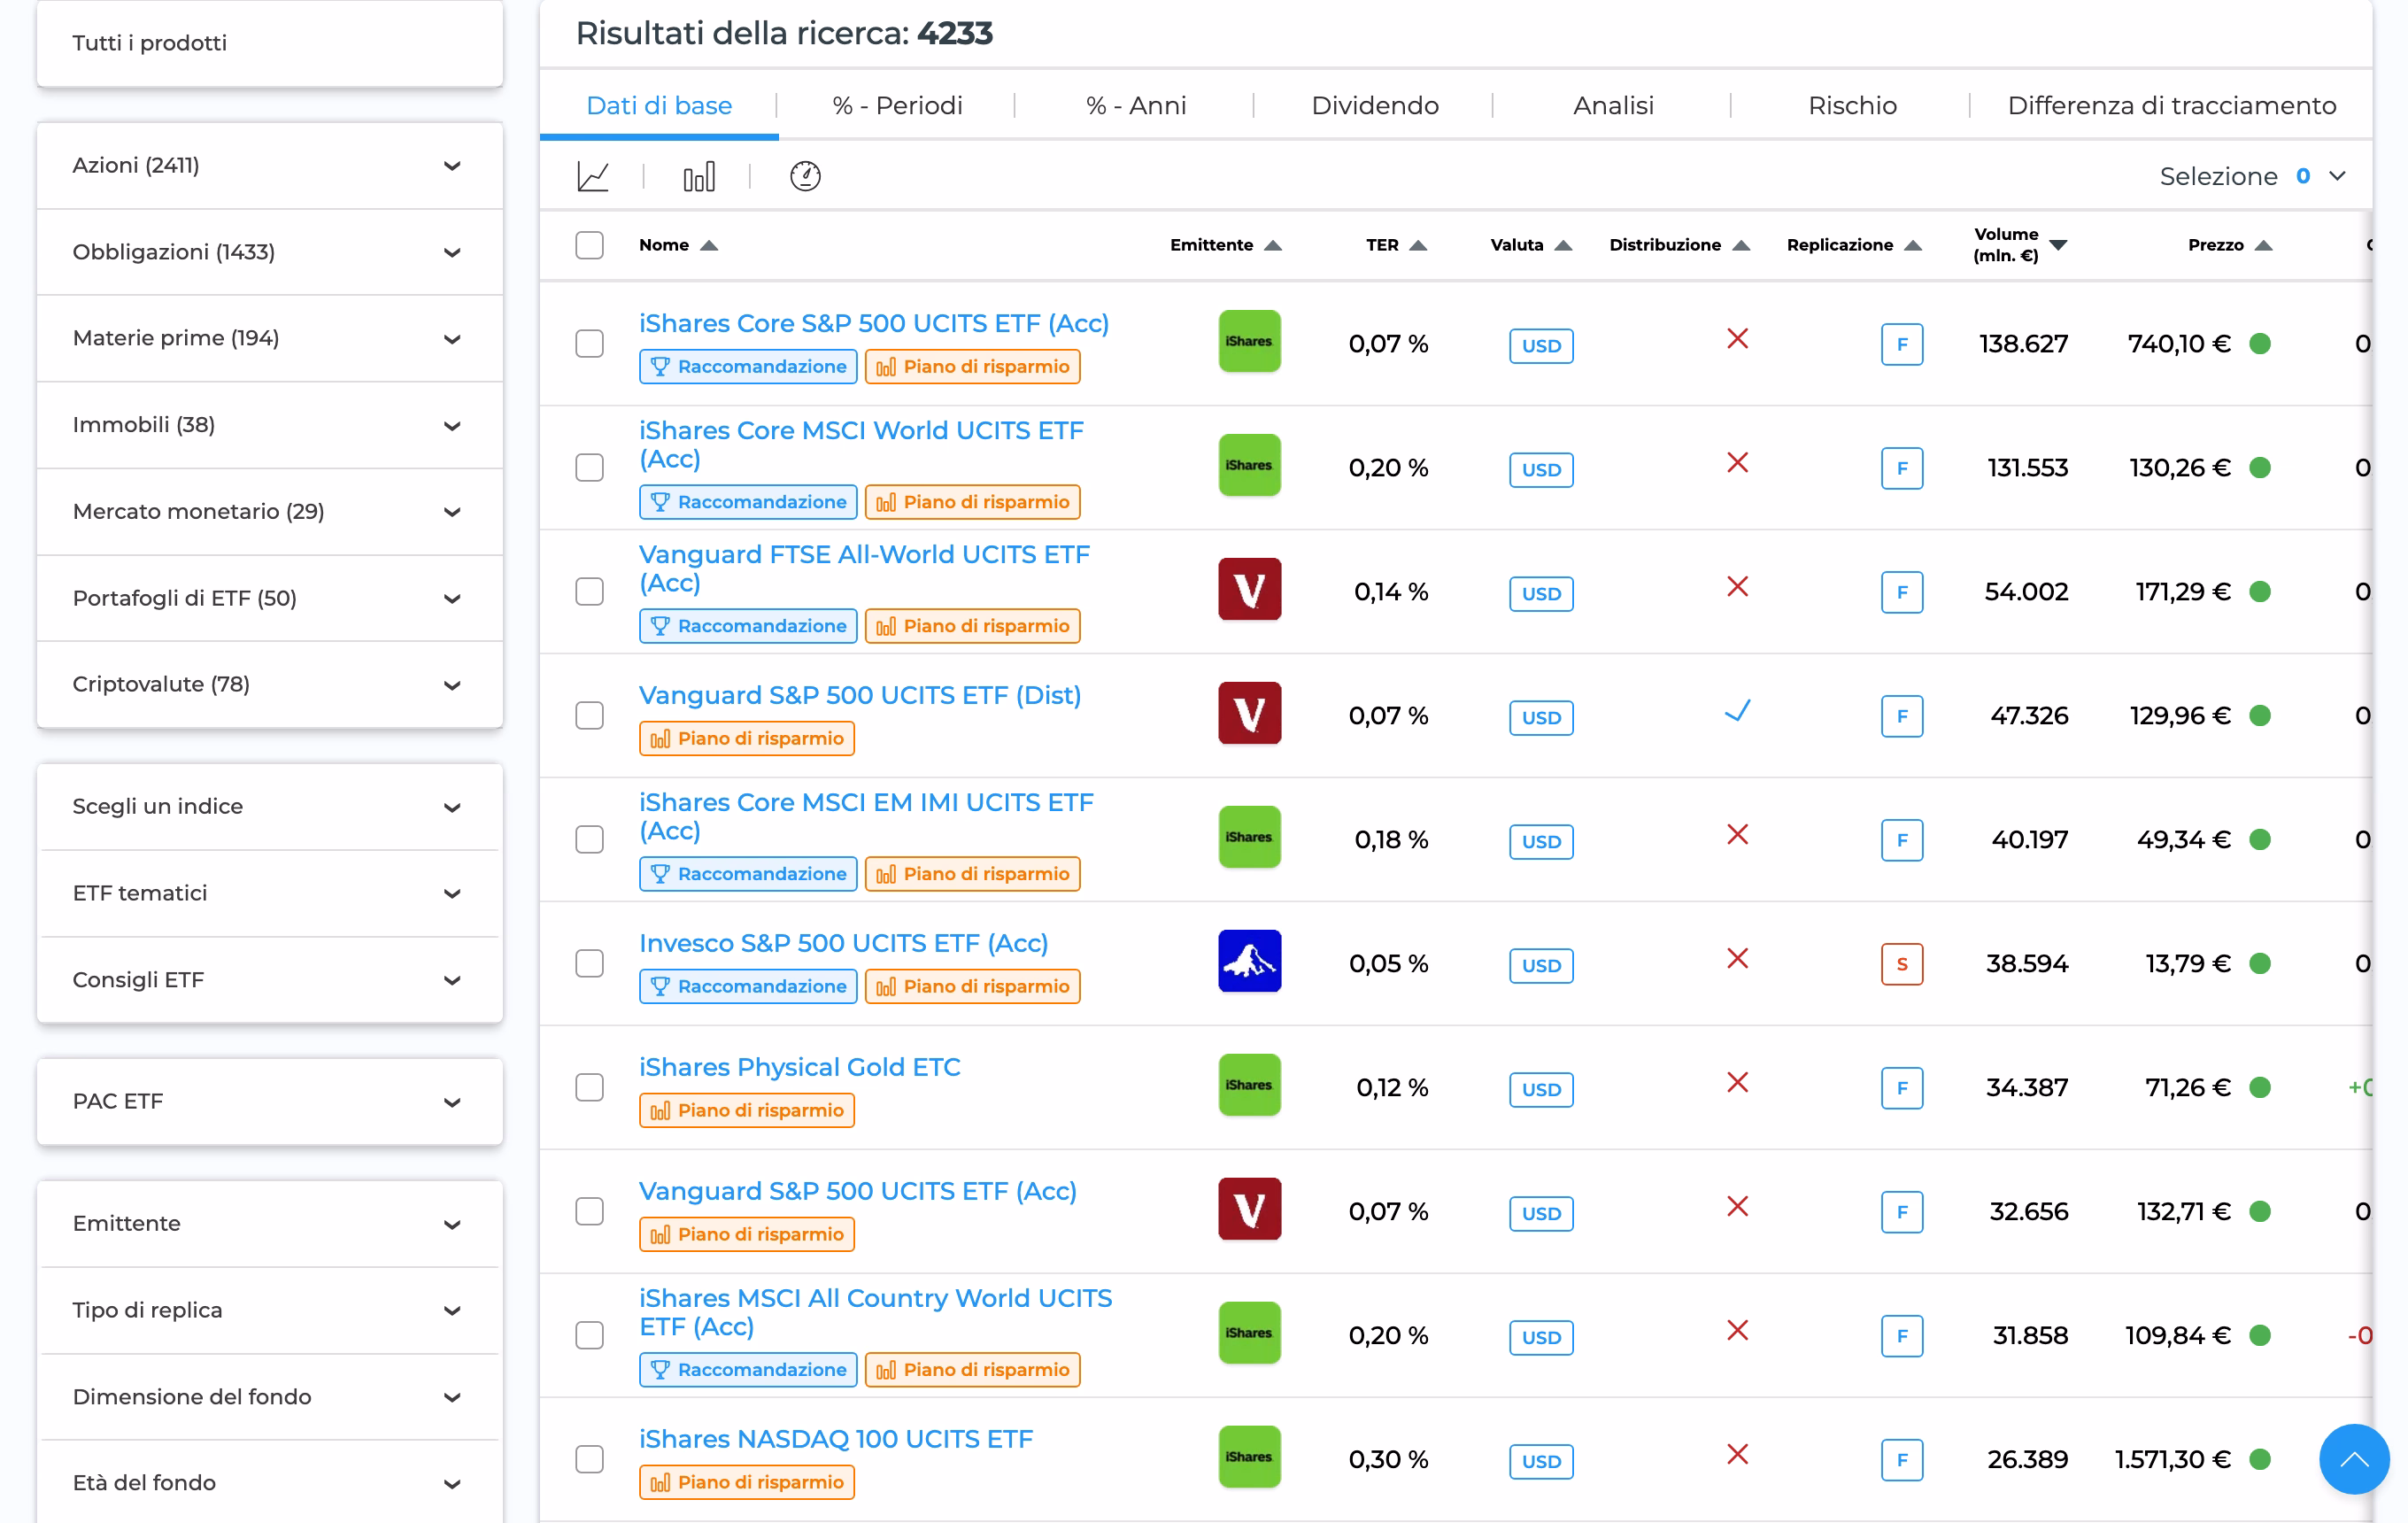Sort by Volume column arrow
This screenshot has height=1523, width=2408.
(2057, 245)
